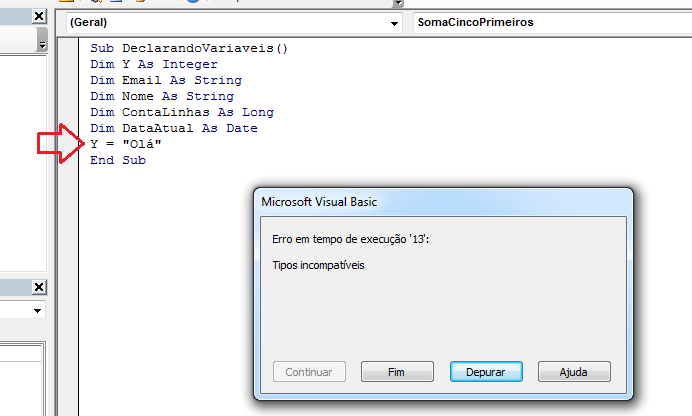Close the Project explorer panel with X
This screenshot has width=692, height=416.
click(x=39, y=17)
